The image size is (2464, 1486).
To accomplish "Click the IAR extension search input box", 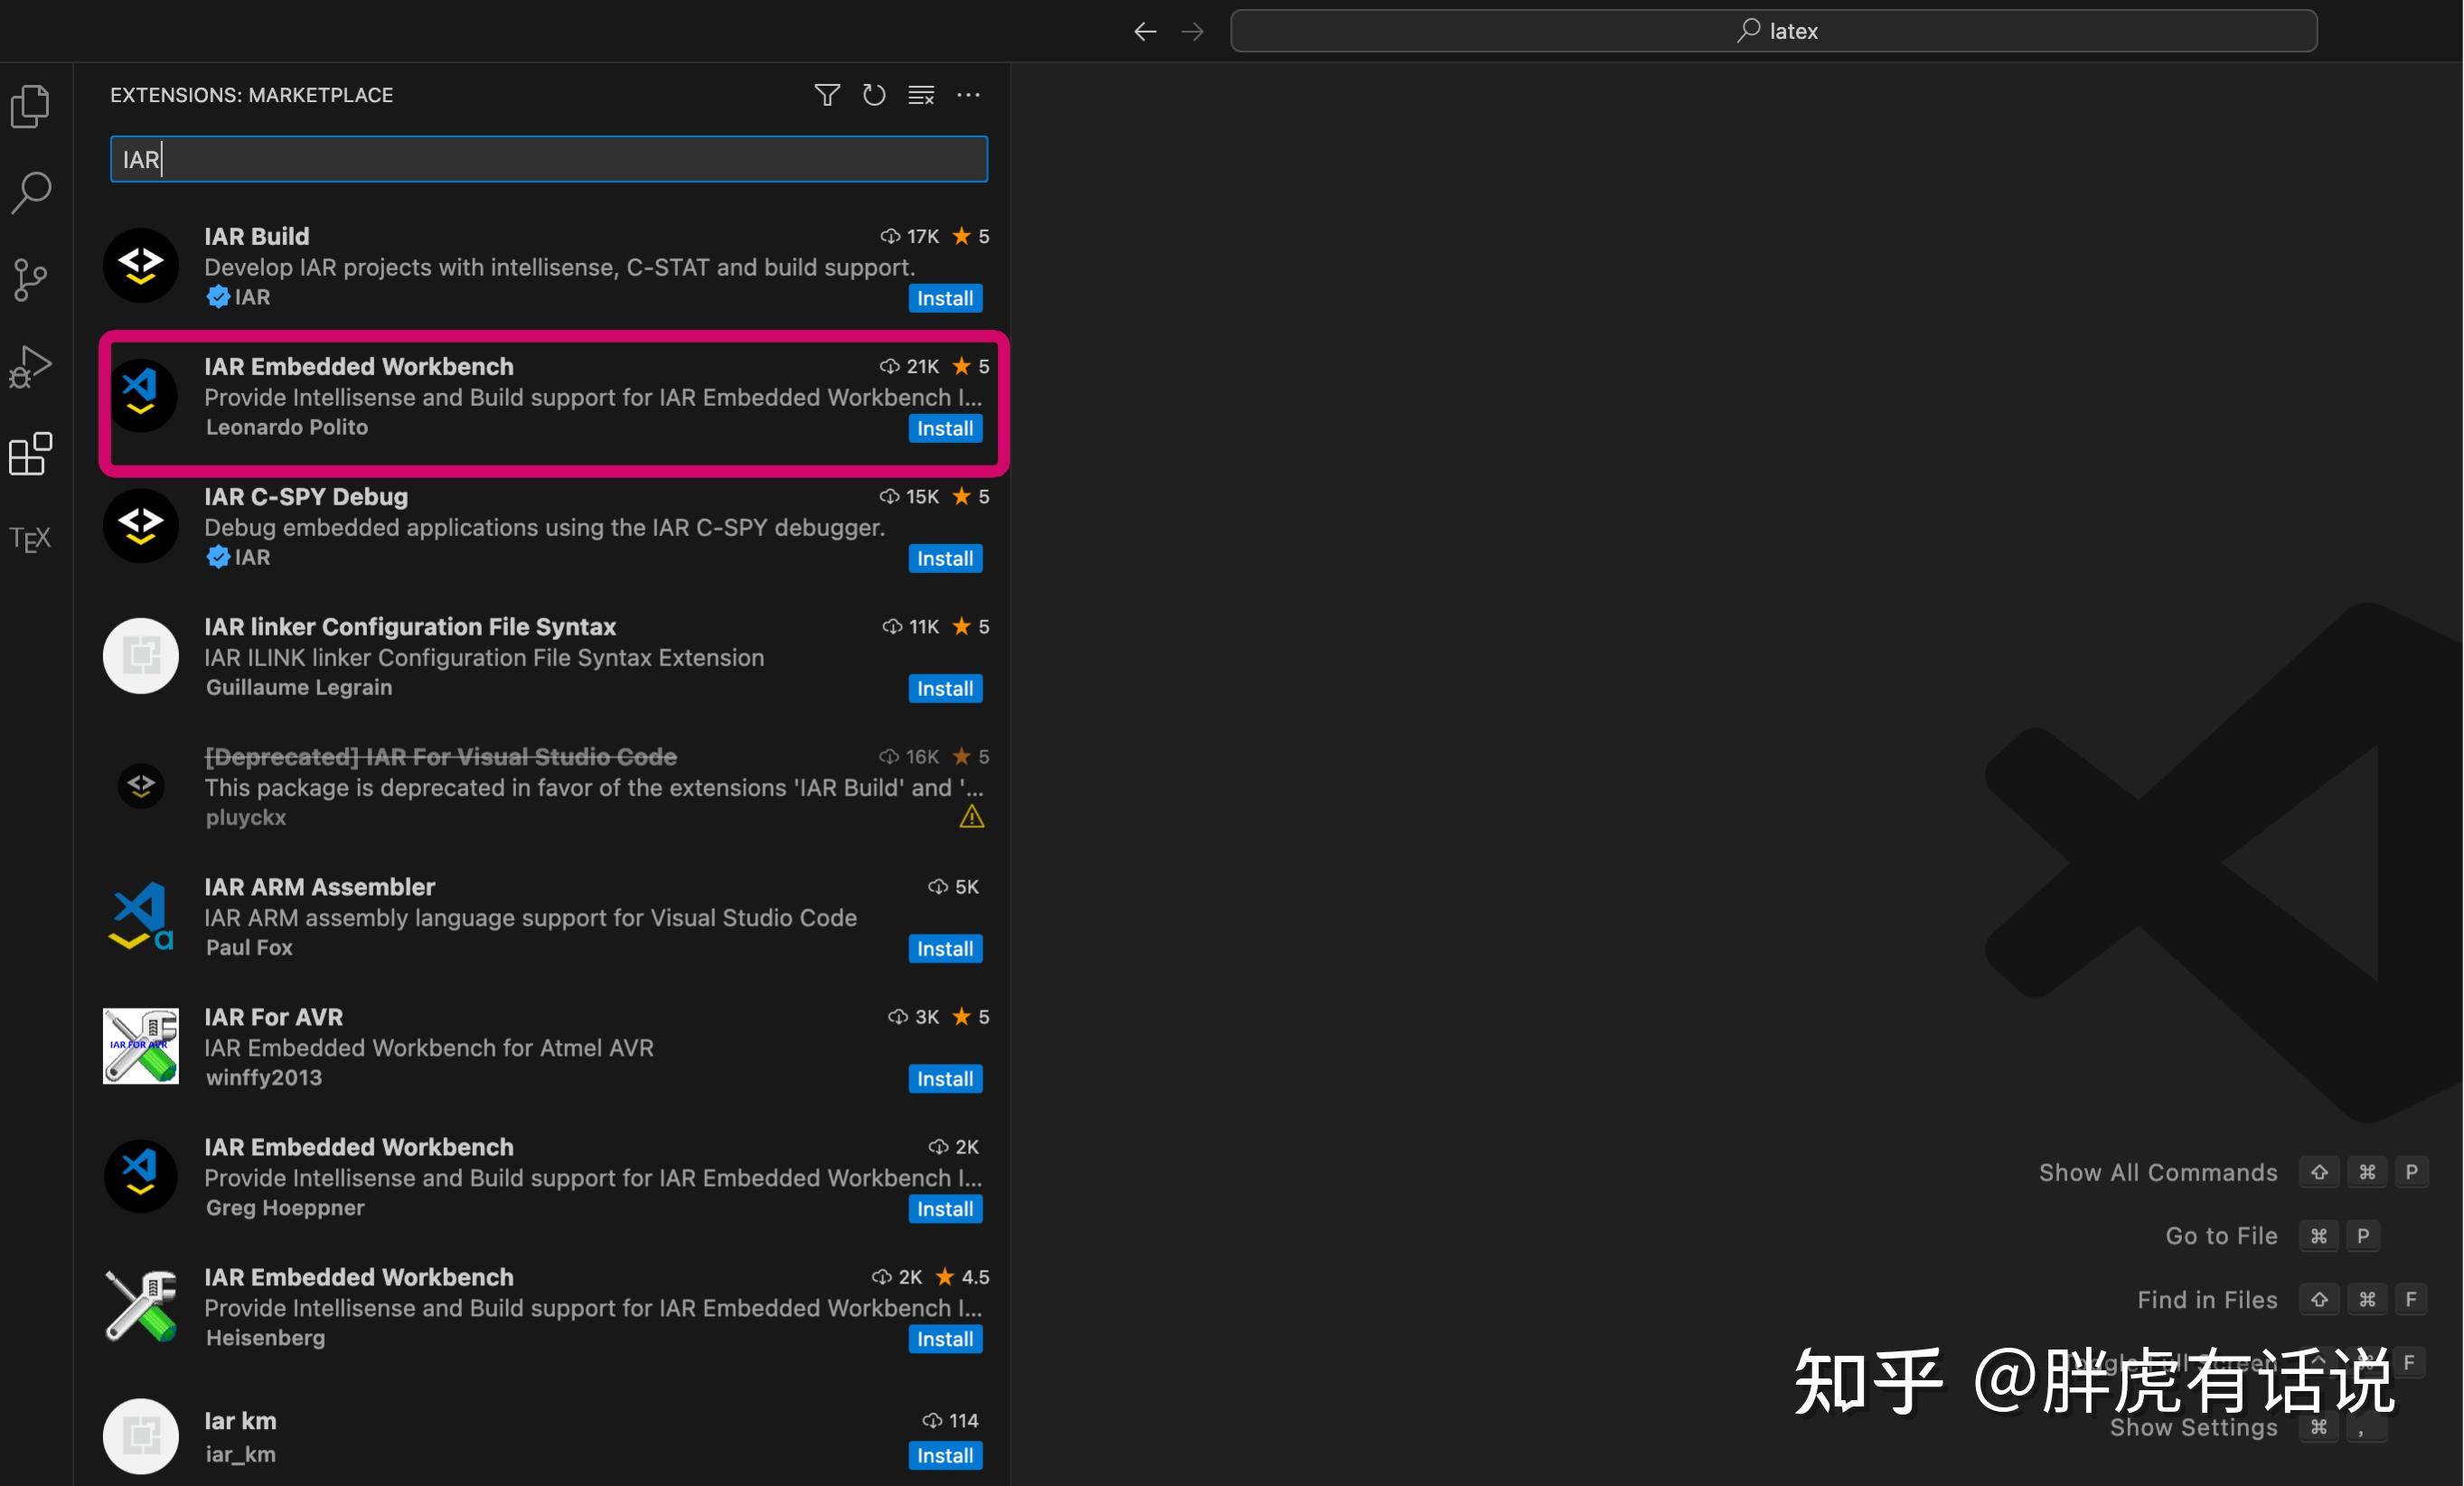I will tap(548, 159).
